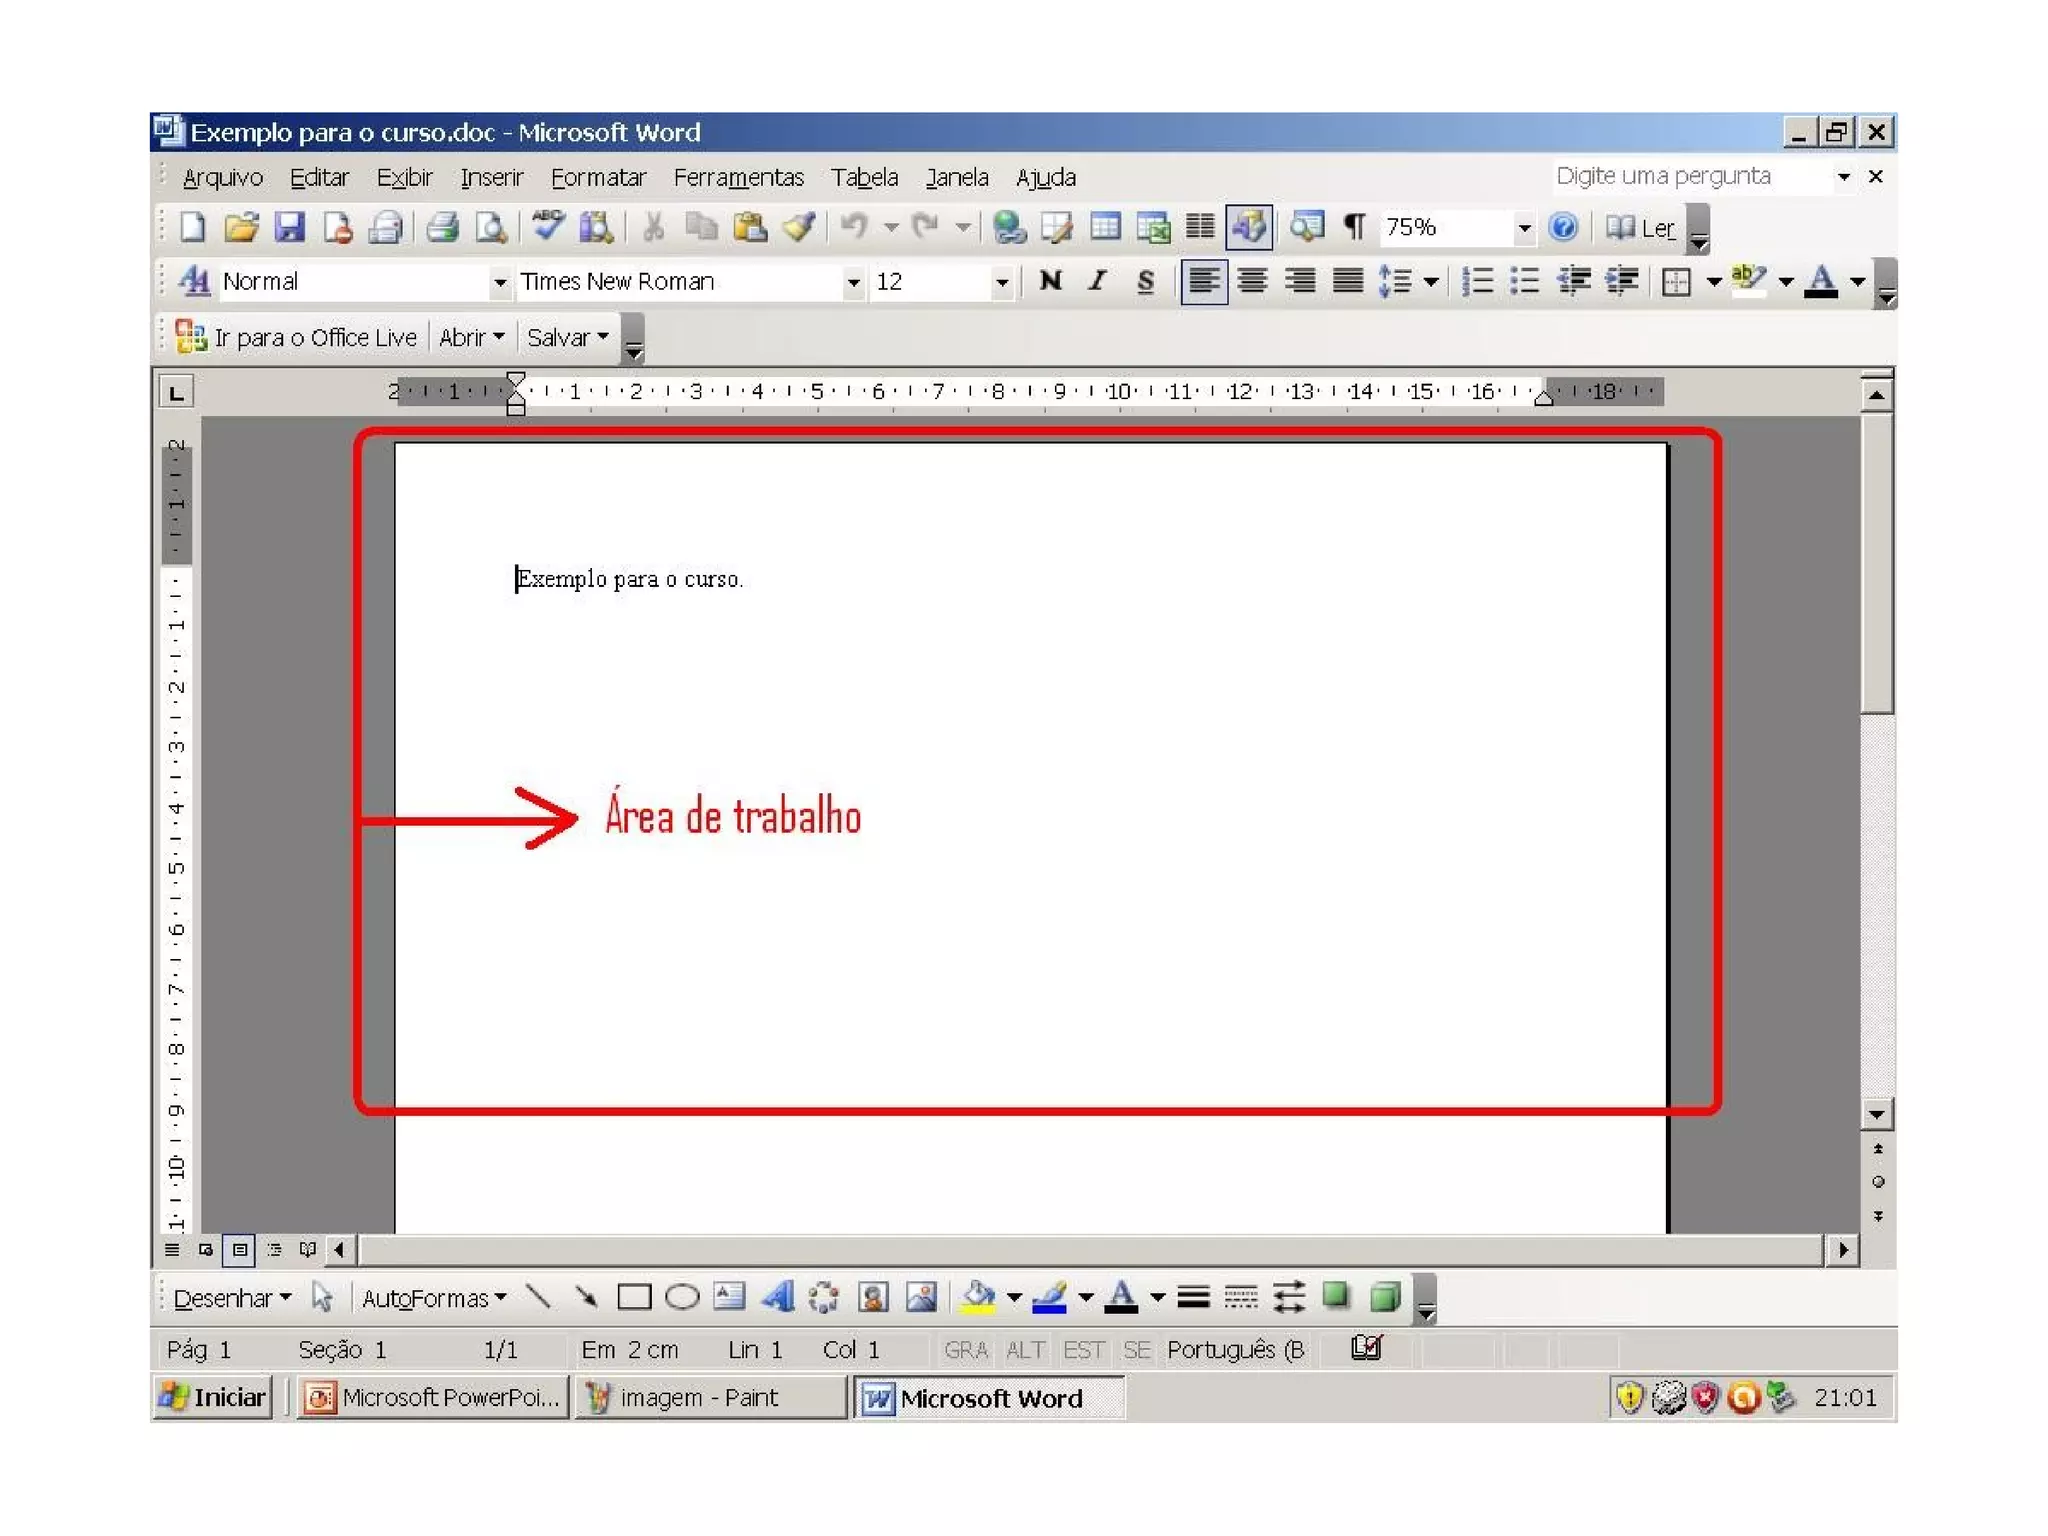Click the Open folder icon
The height and width of the screenshot is (1536, 2048).
[x=241, y=228]
